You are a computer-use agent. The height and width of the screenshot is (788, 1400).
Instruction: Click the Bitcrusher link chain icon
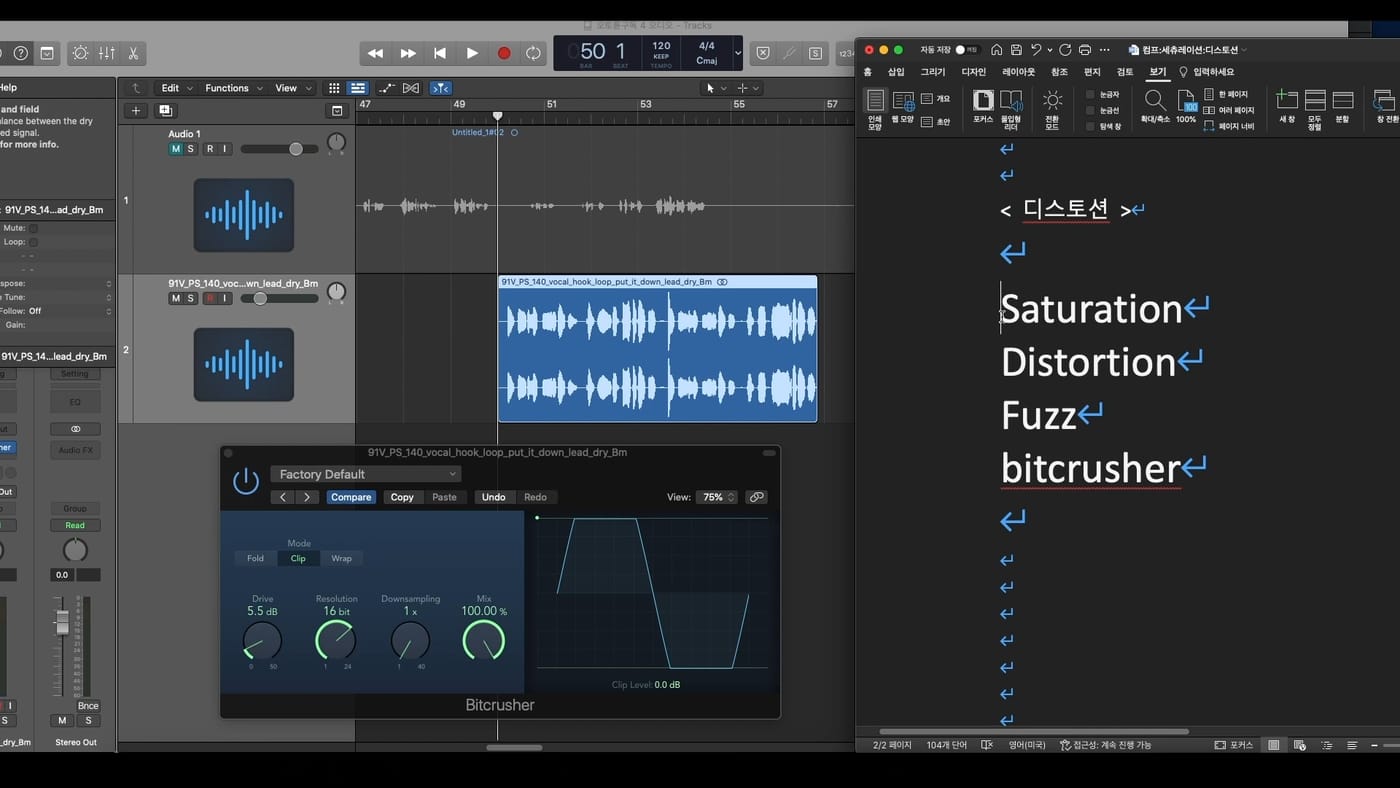(757, 497)
